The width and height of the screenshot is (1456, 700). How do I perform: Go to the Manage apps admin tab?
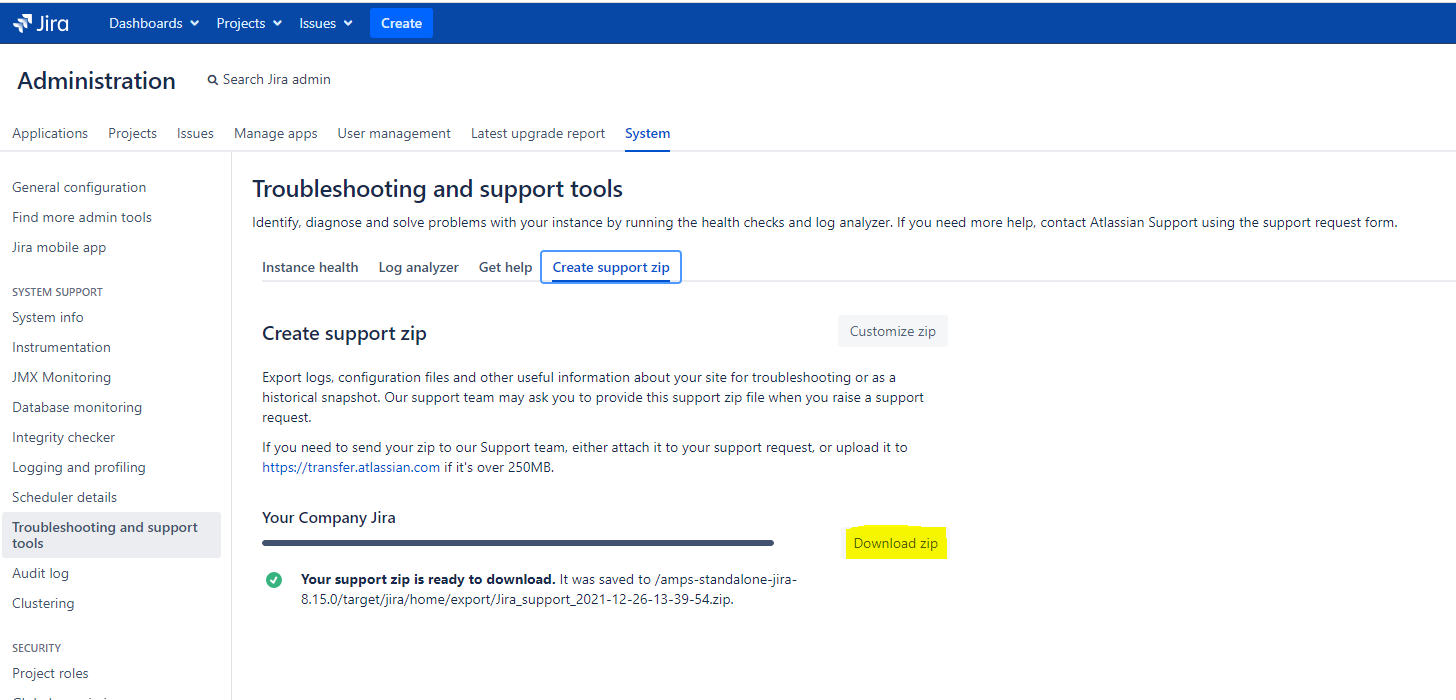[275, 133]
